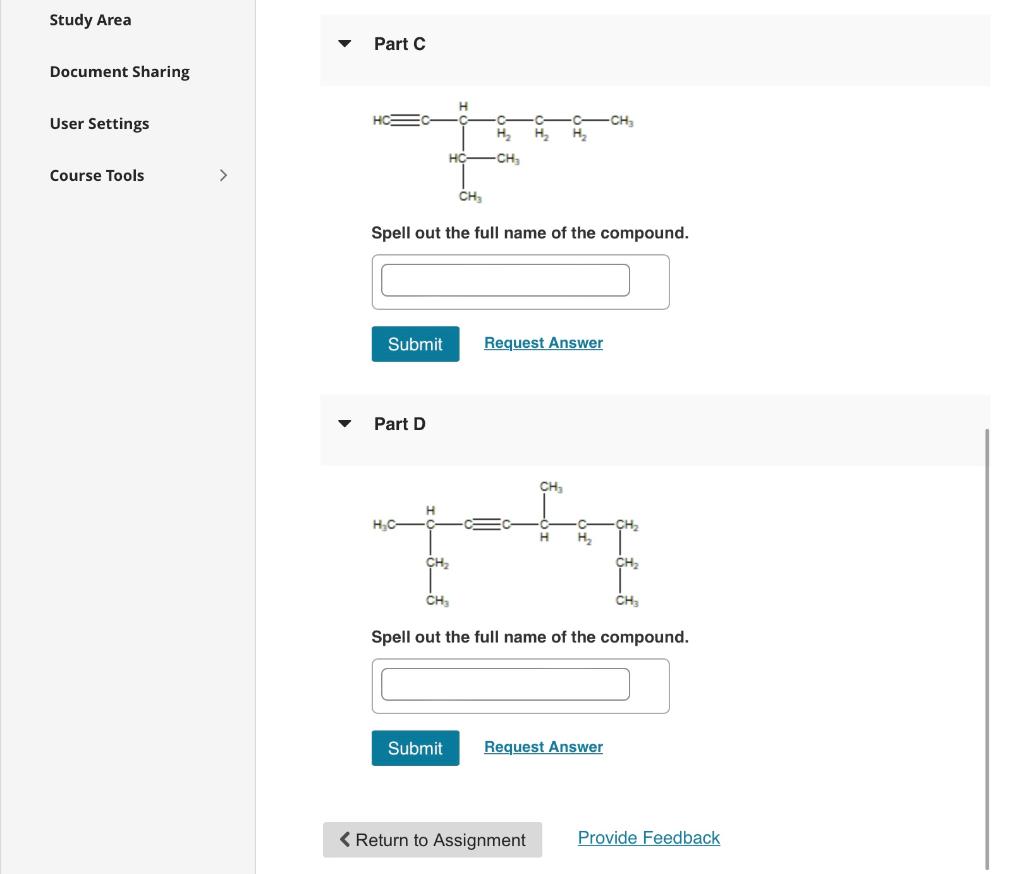Submit the Part D answer

(415, 747)
